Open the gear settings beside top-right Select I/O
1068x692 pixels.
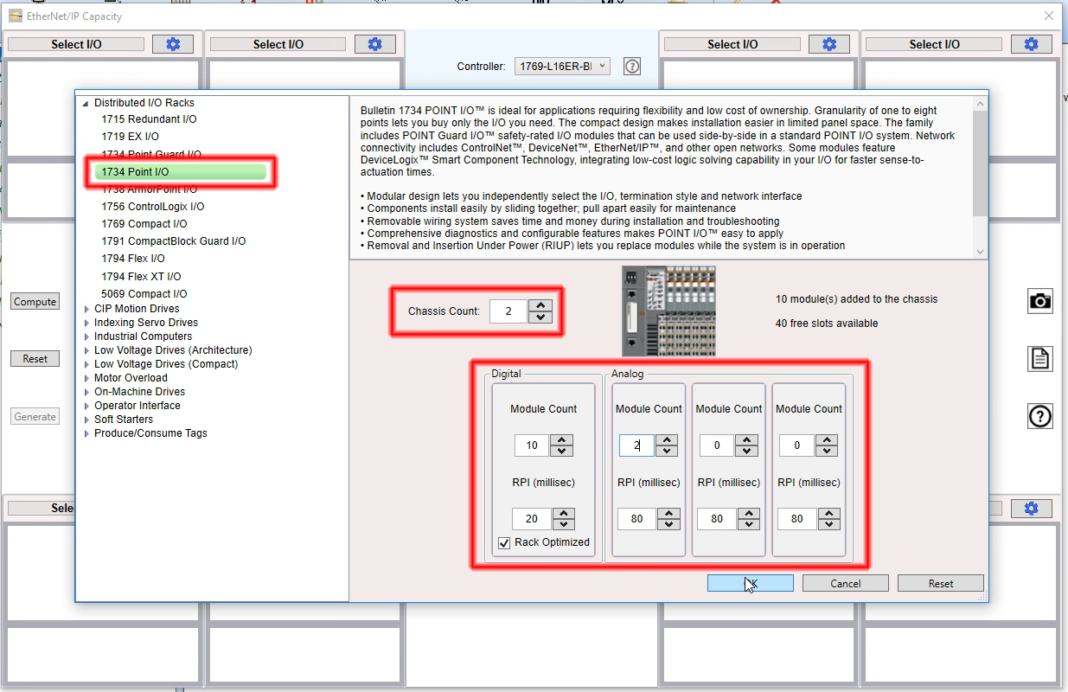pos(828,43)
